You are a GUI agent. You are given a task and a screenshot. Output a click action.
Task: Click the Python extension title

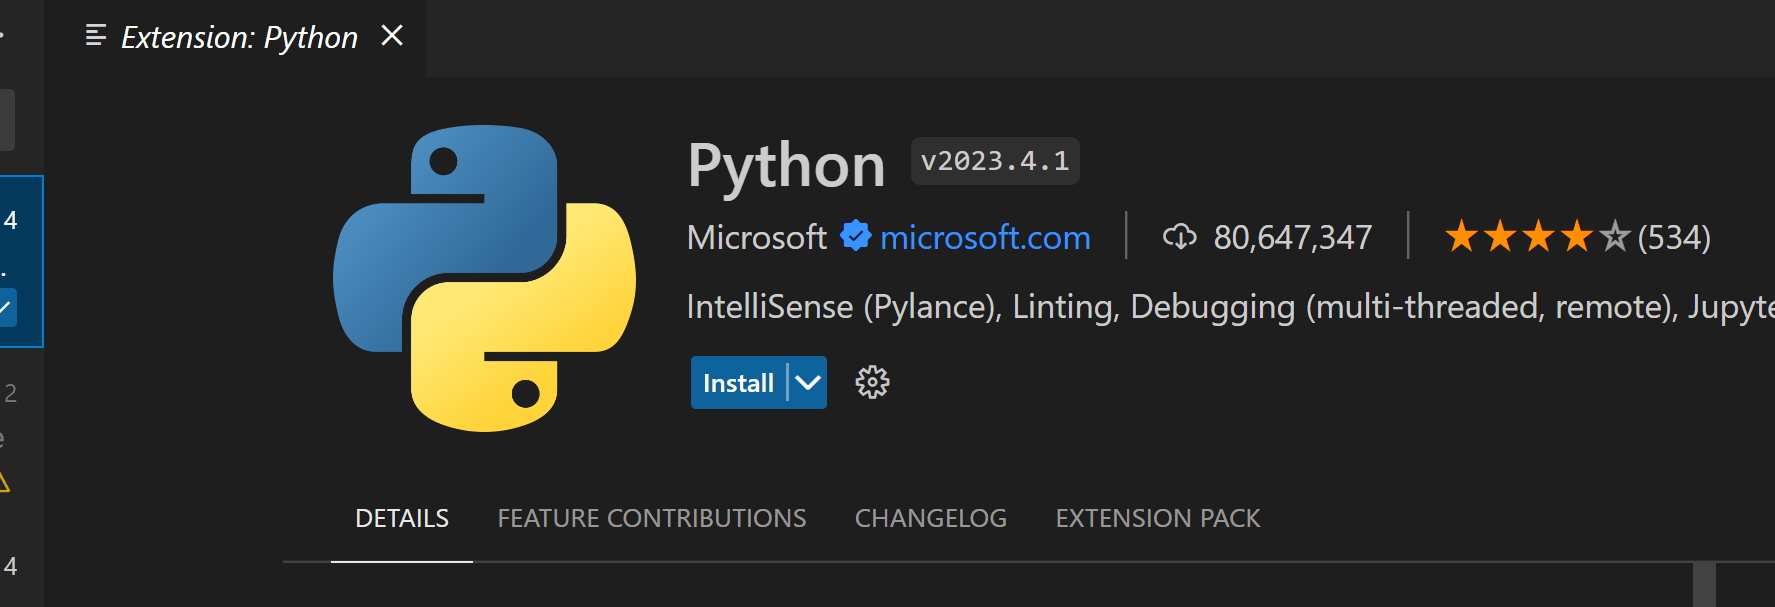786,165
